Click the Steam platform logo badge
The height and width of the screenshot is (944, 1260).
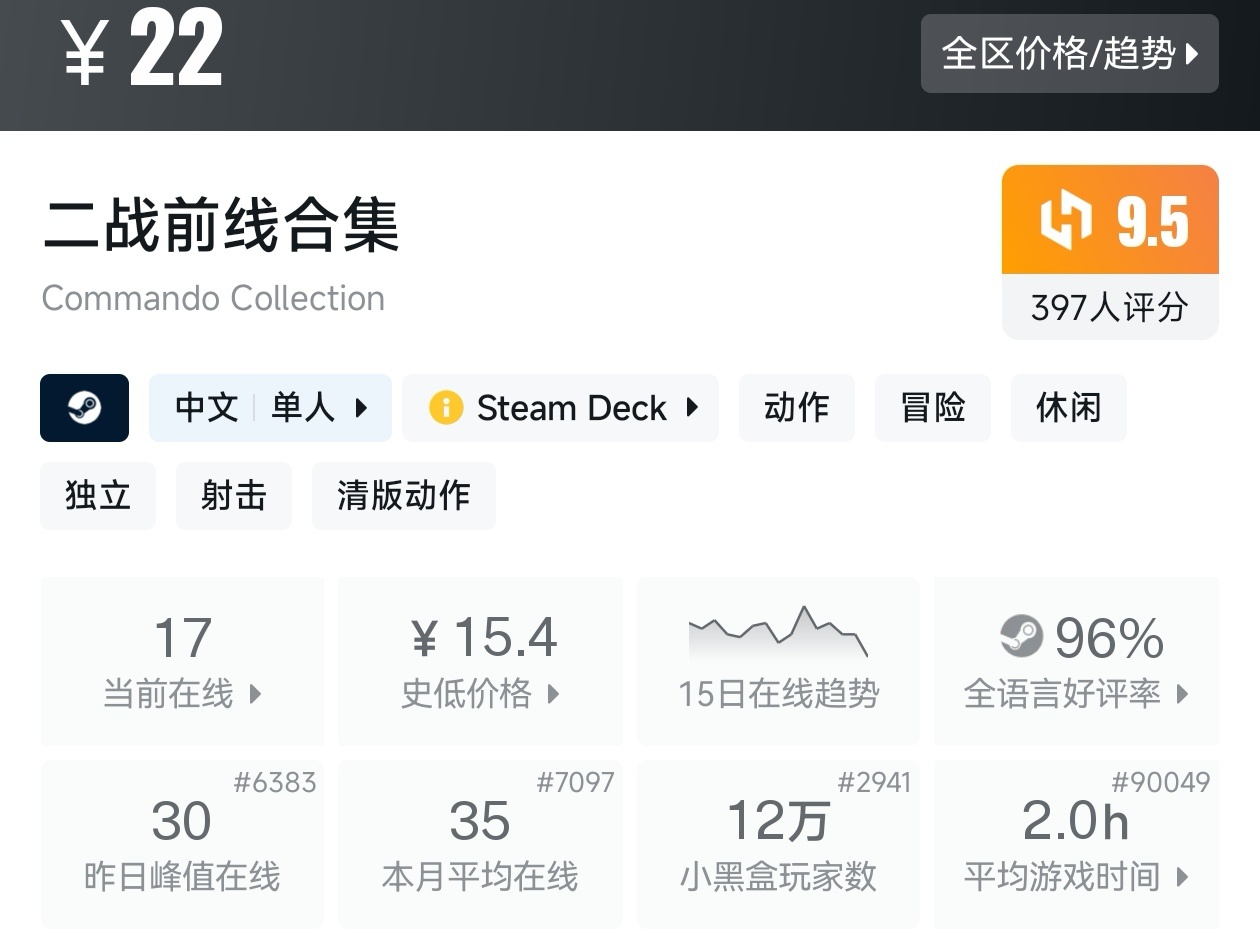[x=84, y=408]
